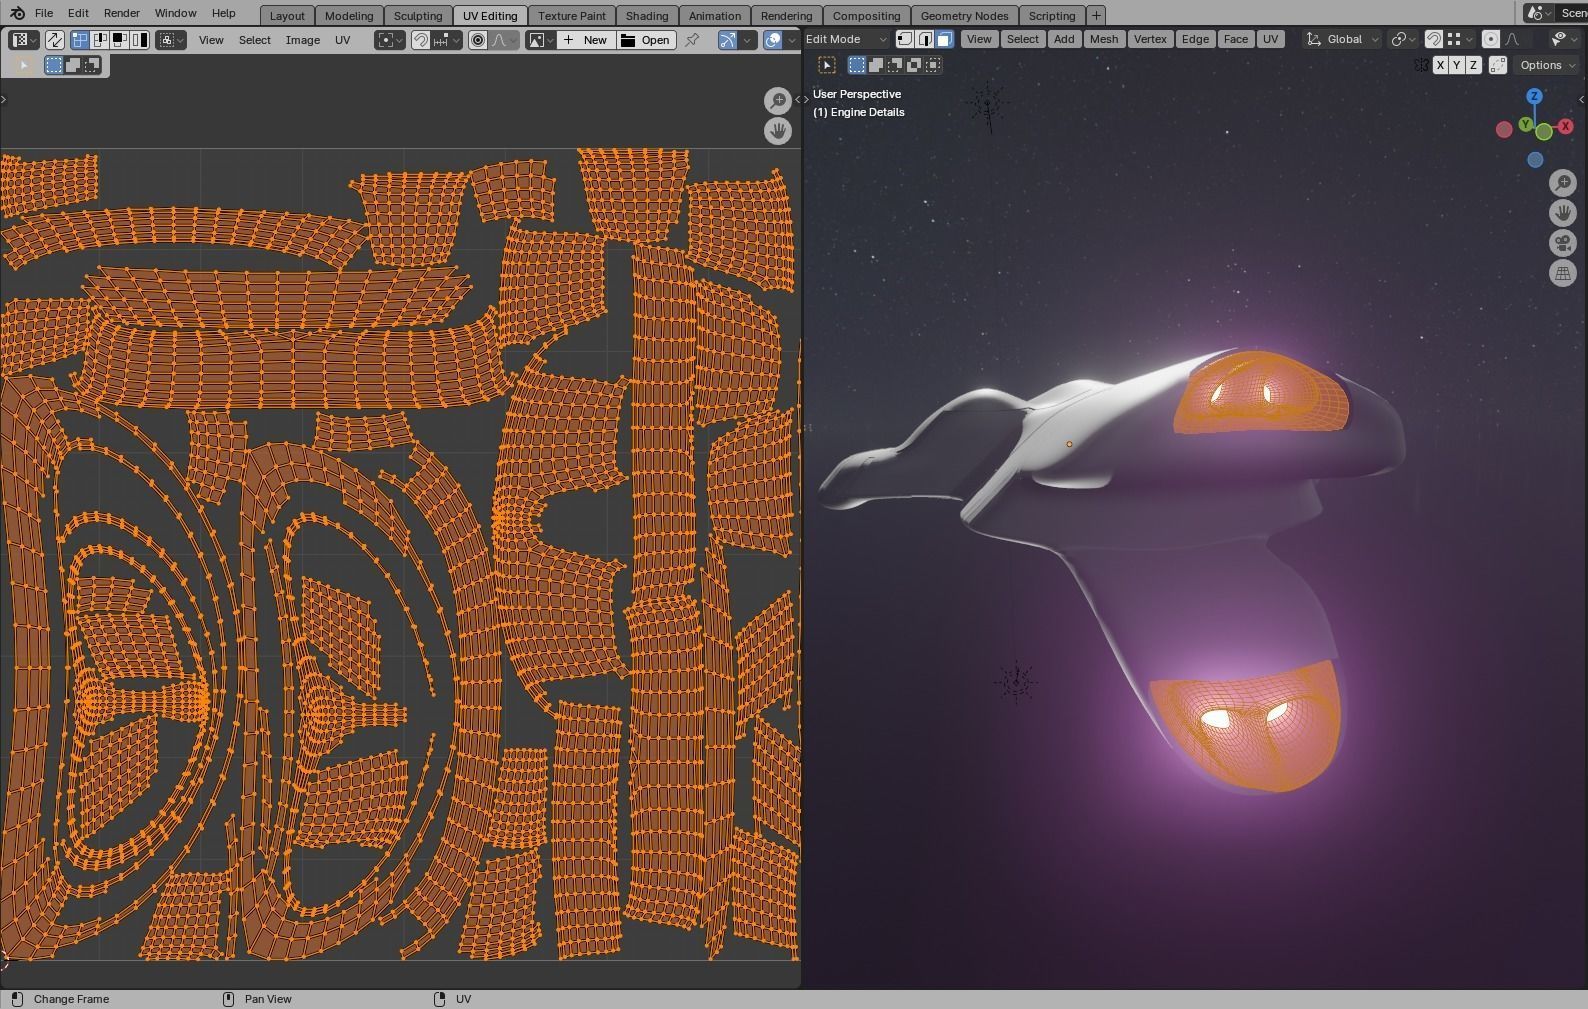Click the Face menu button

[x=1236, y=39]
